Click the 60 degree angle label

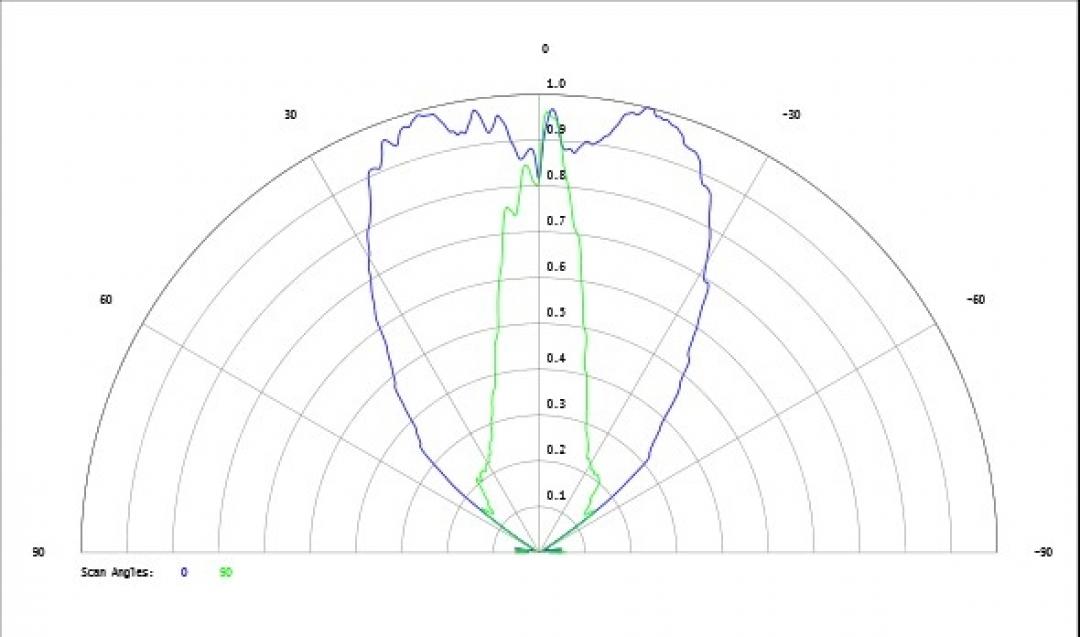pos(105,300)
